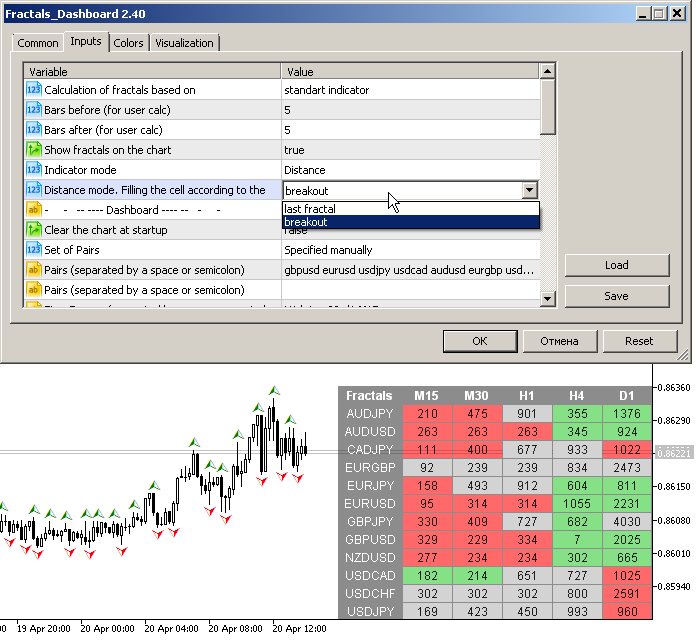The height and width of the screenshot is (640, 698).
Task: Click the D1 column header in dashboard
Action: 626,396
